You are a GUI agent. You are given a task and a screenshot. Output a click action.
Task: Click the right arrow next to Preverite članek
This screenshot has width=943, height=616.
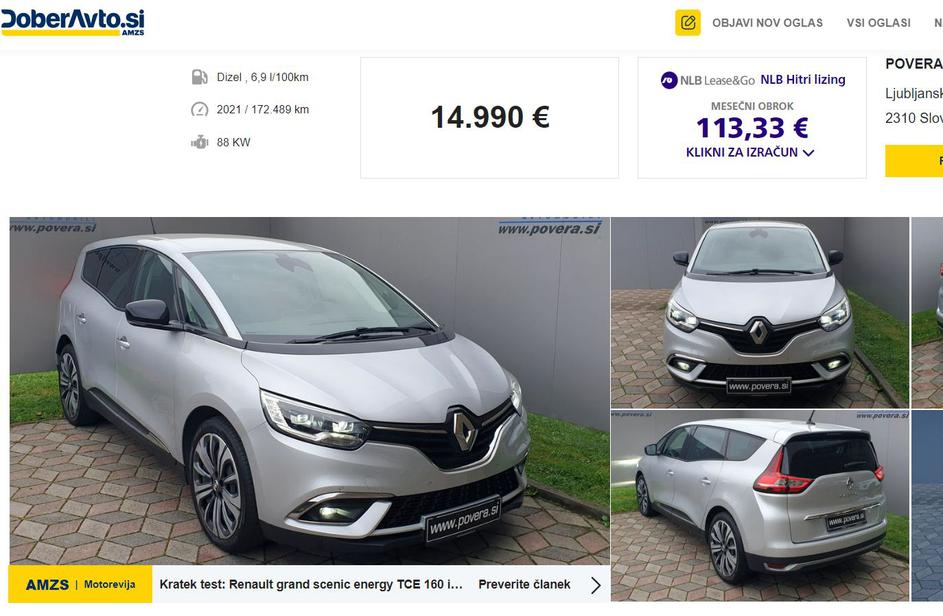pyautogui.click(x=595, y=585)
